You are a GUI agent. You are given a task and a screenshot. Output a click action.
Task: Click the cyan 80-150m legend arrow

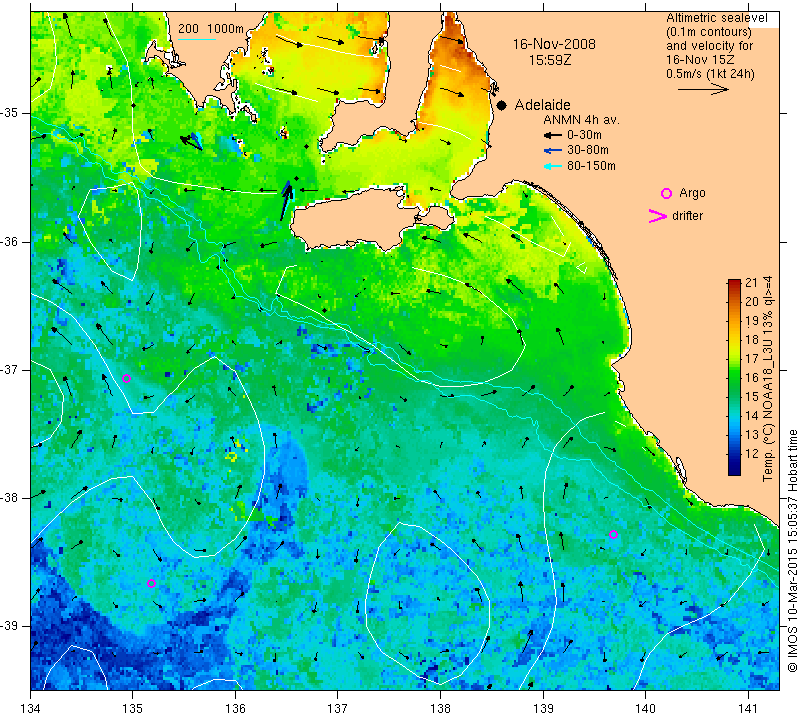click(553, 166)
